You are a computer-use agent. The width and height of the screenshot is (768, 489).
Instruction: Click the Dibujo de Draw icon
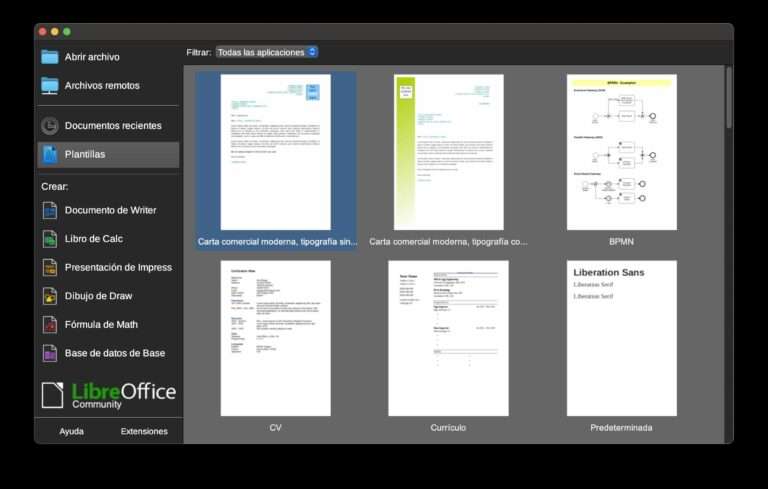tap(50, 296)
